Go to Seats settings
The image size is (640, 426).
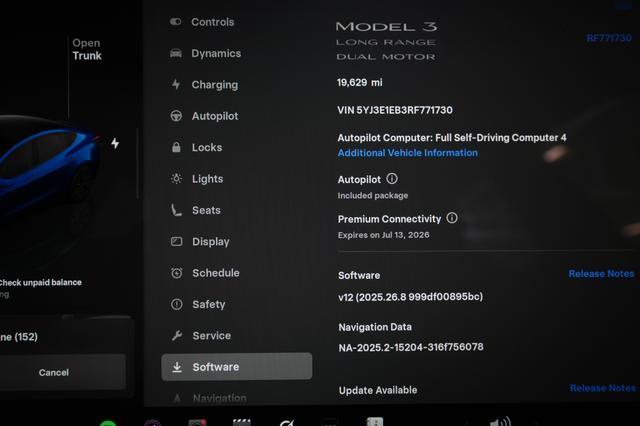pos(196,210)
